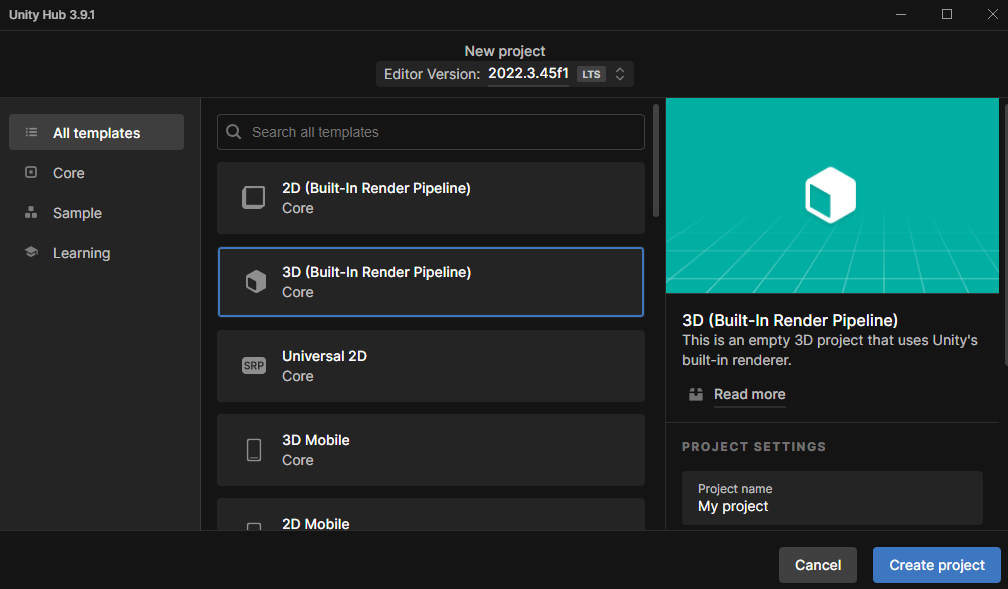Screen dimensions: 1008x589
Task: Click the up-down arrows beside LTS
Action: coord(620,74)
